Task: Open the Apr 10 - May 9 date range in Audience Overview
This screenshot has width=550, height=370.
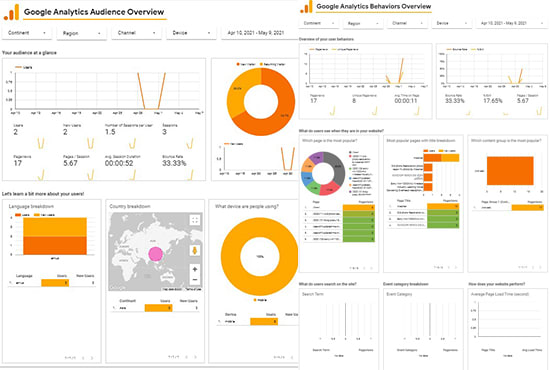Action: coord(260,33)
